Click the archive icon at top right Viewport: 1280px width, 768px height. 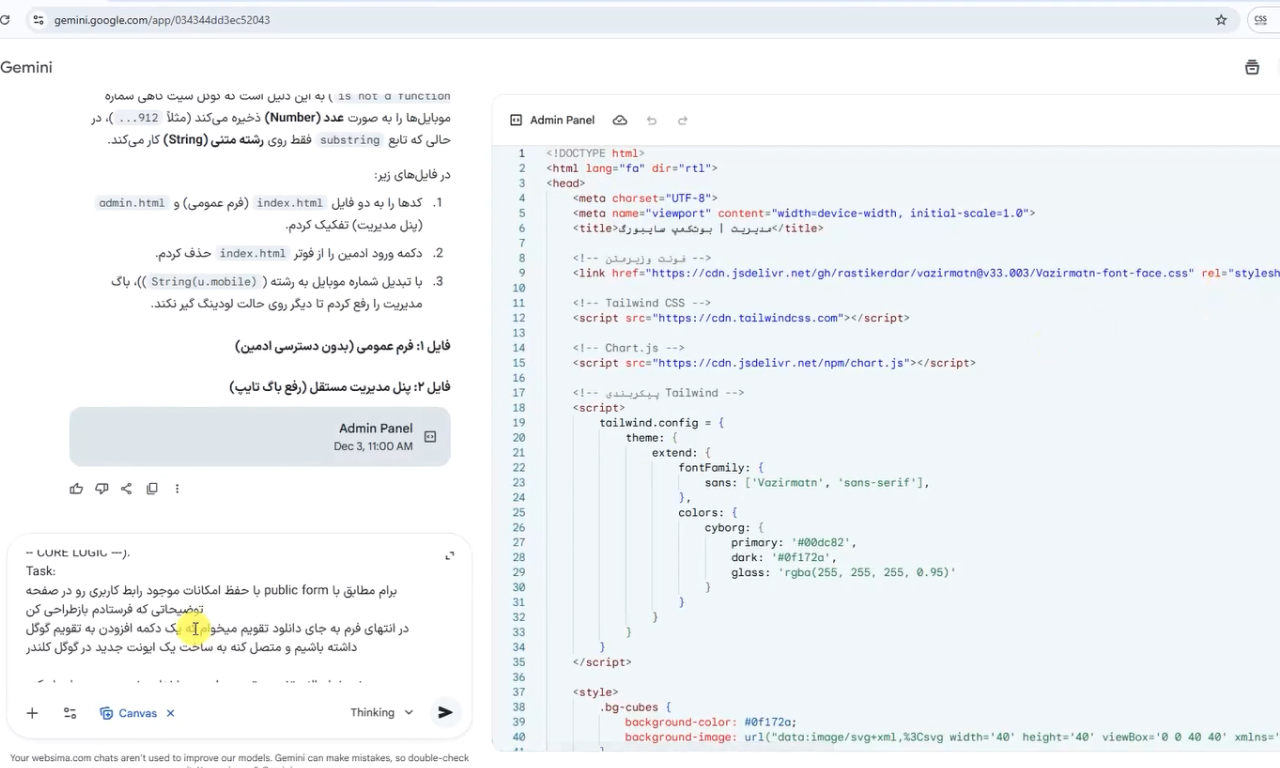coord(1252,68)
